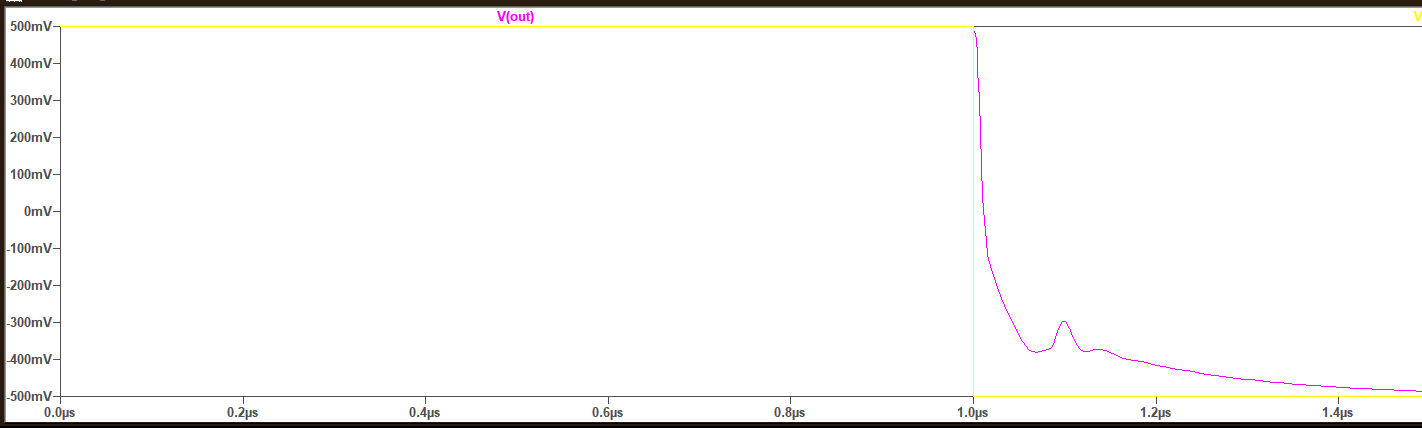This screenshot has width=1422, height=428.
Task: Click the -300mV y-axis label
Action: tap(27, 323)
